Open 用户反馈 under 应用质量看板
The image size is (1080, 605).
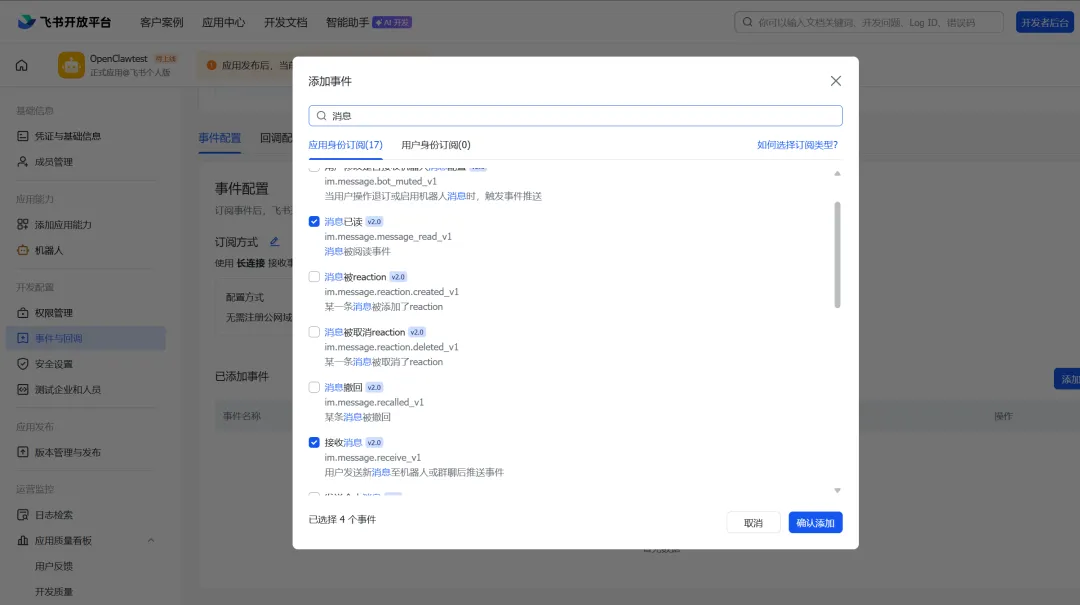[54, 566]
